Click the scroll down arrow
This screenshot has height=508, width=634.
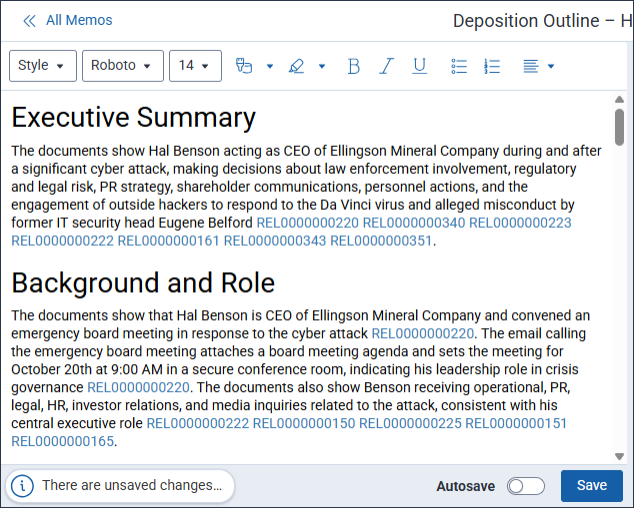coord(619,457)
